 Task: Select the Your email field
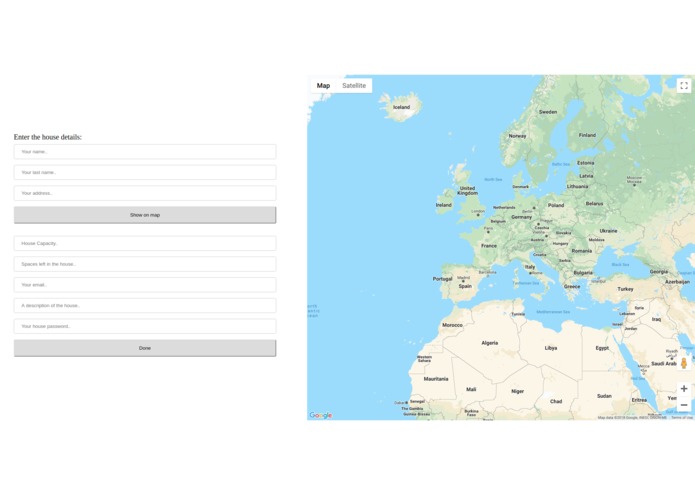pyautogui.click(x=145, y=285)
